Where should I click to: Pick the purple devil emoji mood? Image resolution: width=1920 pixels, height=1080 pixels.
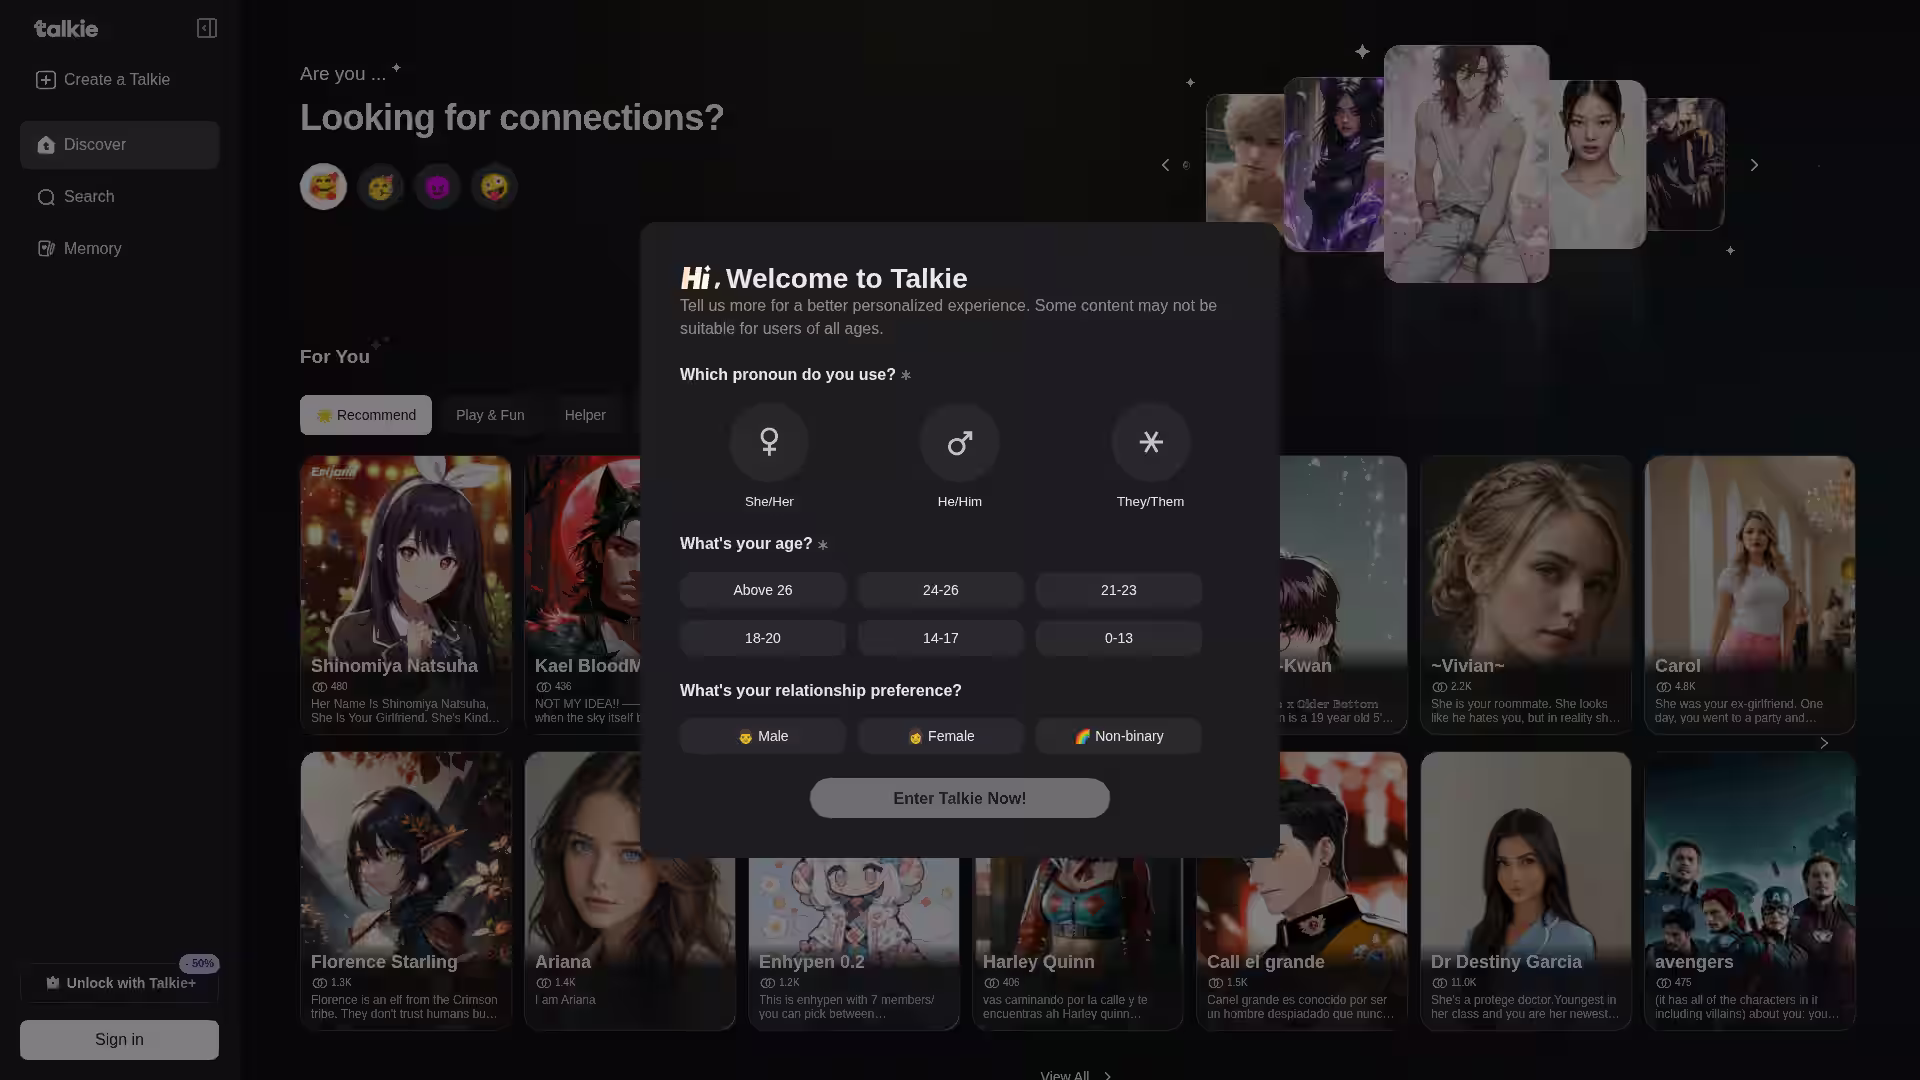point(437,187)
